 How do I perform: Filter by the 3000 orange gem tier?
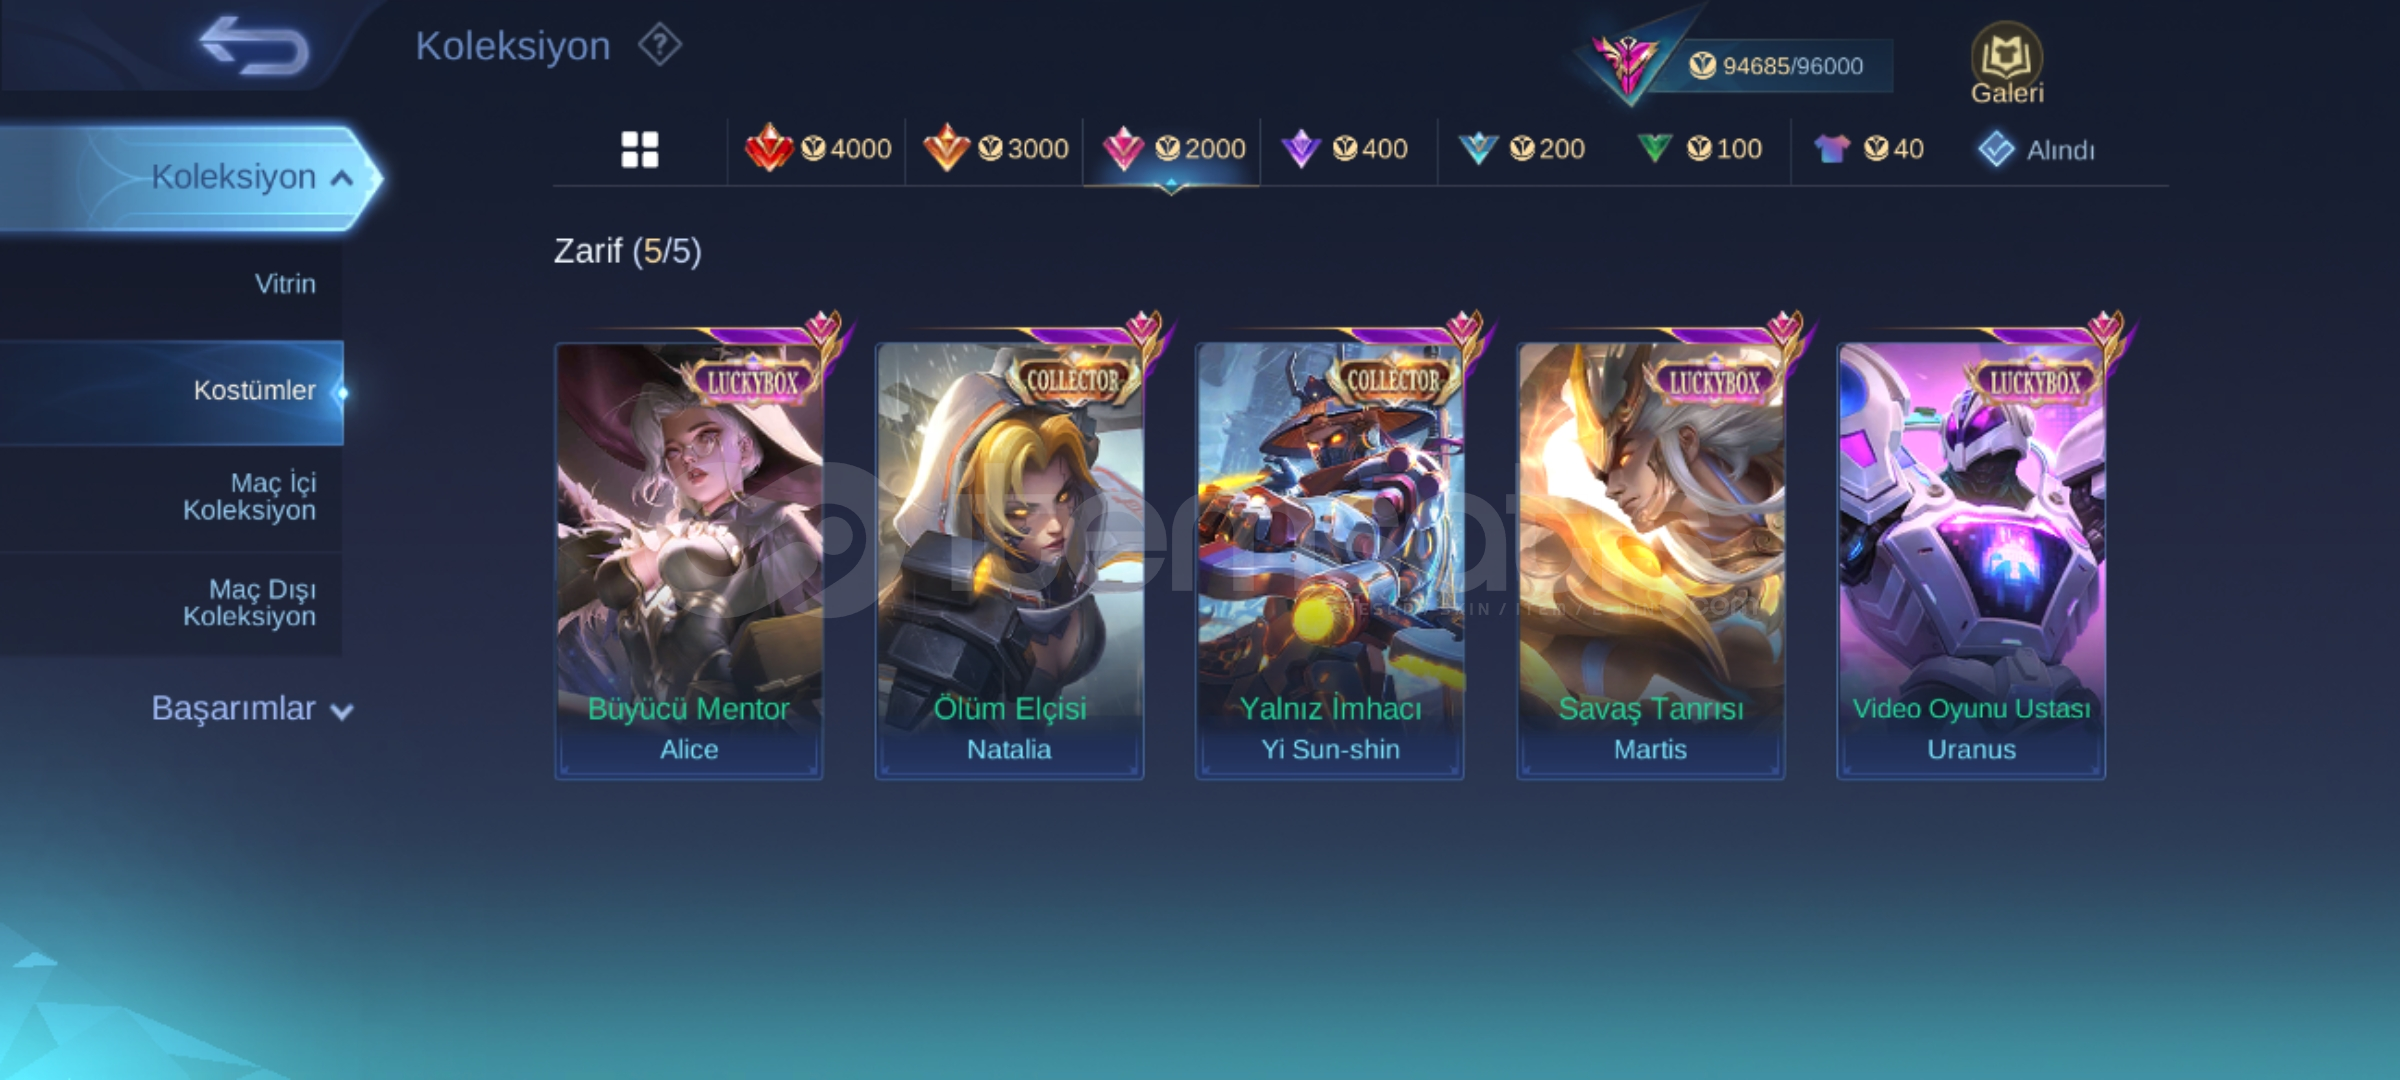tap(995, 149)
